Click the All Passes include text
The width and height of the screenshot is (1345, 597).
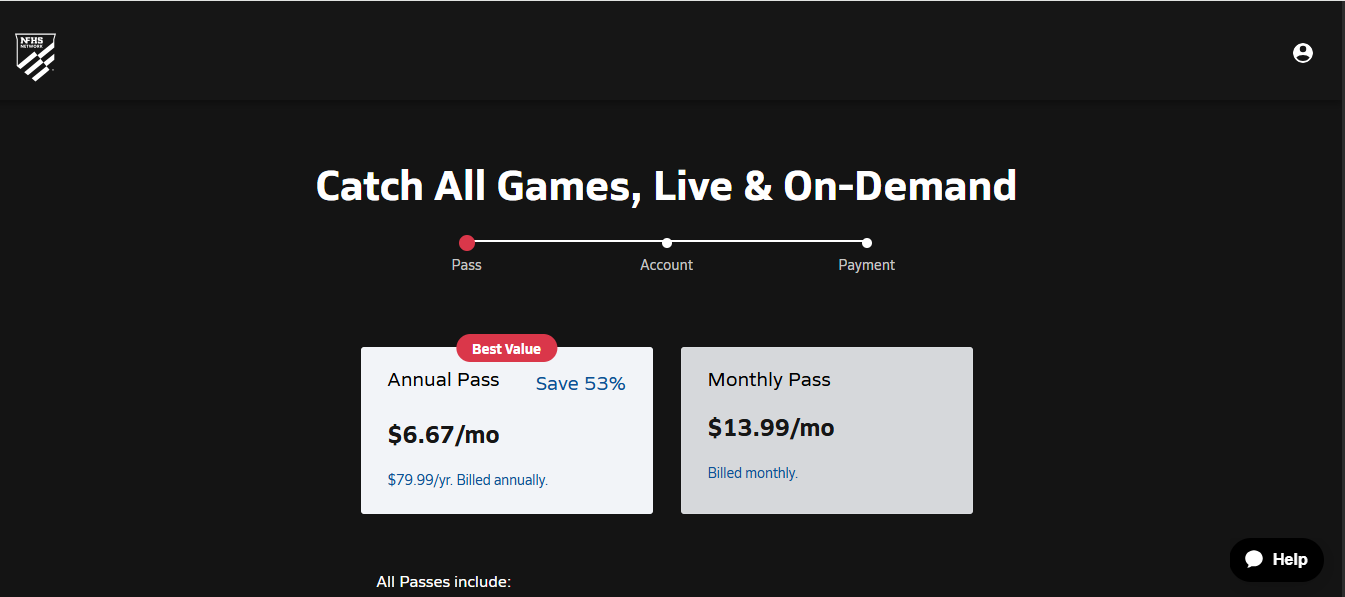tap(443, 582)
